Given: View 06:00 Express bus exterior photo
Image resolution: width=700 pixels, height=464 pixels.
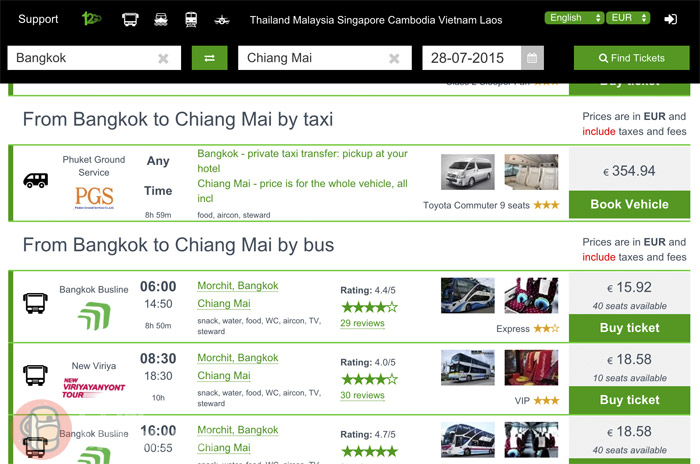Looking at the screenshot, I should tap(467, 295).
